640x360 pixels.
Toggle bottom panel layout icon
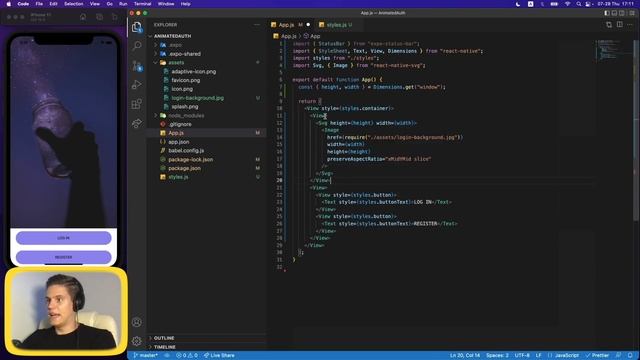(614, 13)
